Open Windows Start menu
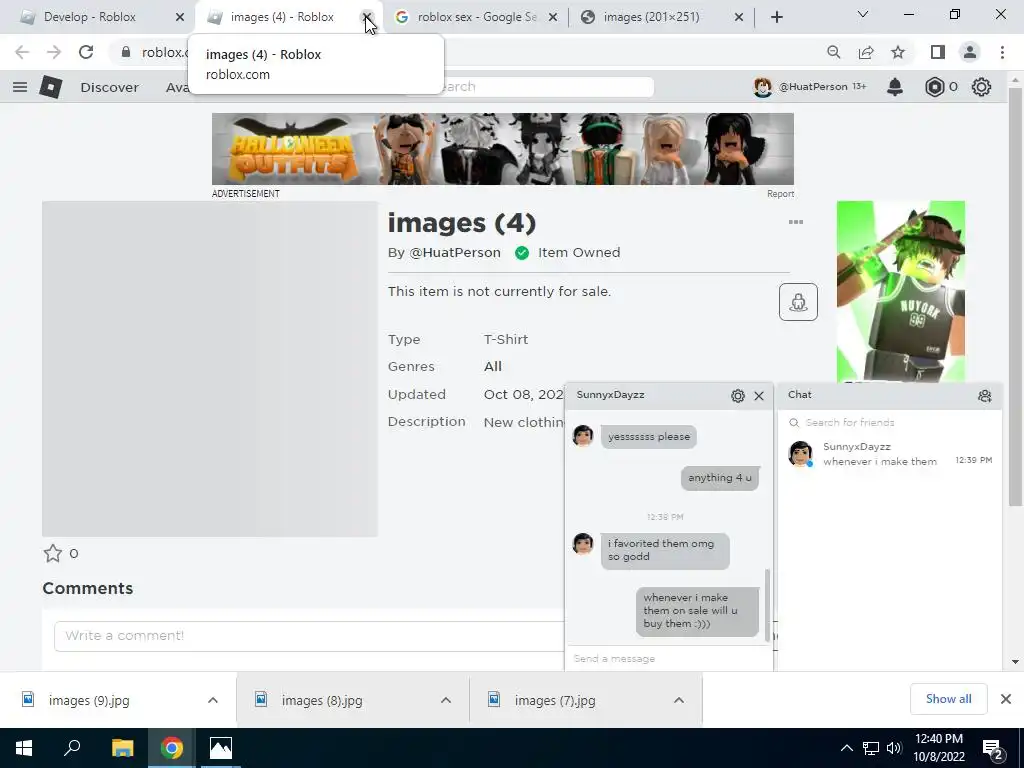This screenshot has height=768, width=1024. [24, 748]
